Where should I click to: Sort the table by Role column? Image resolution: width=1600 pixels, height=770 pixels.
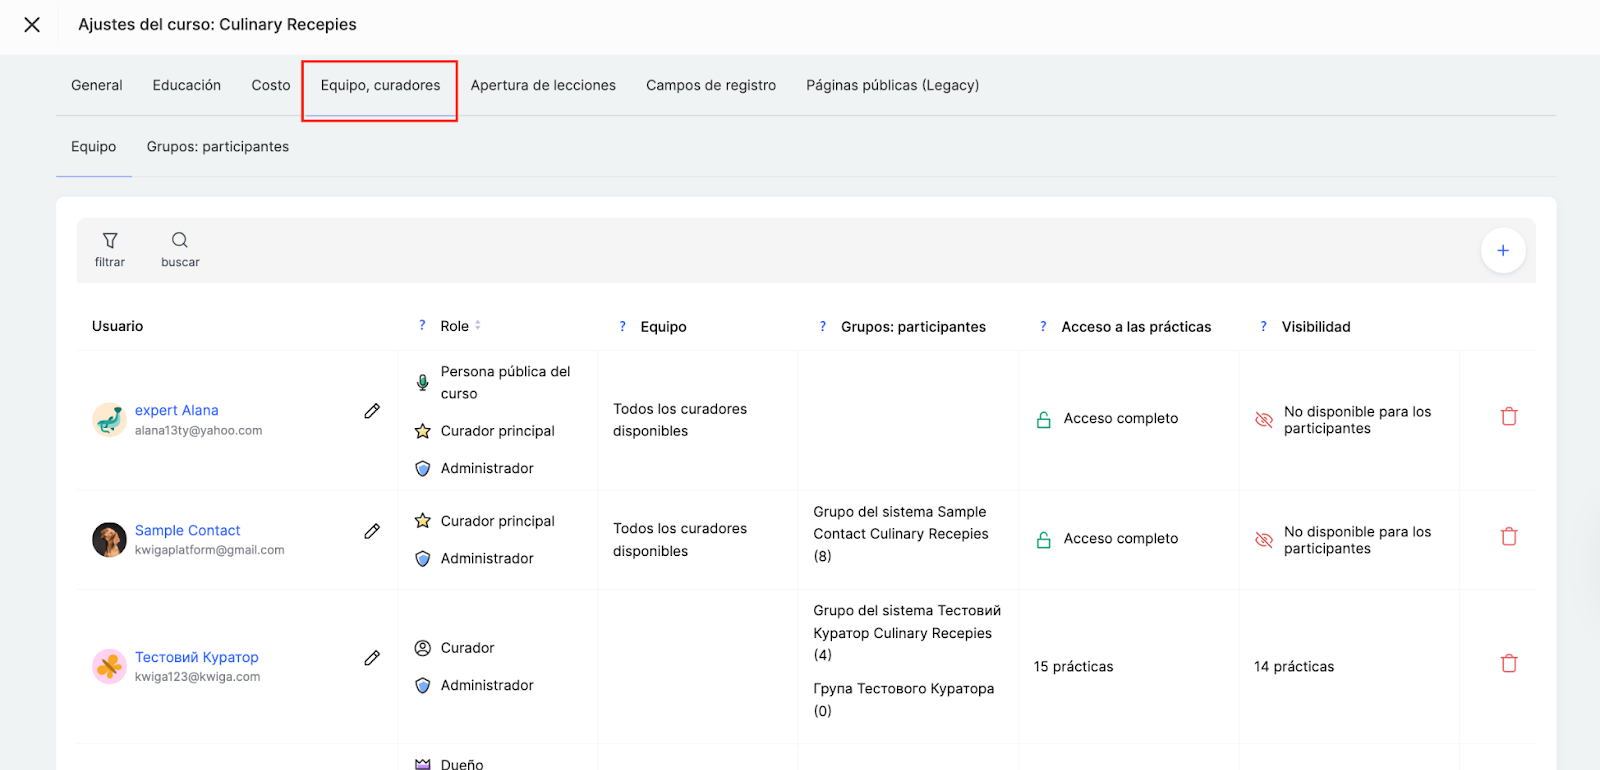point(477,326)
